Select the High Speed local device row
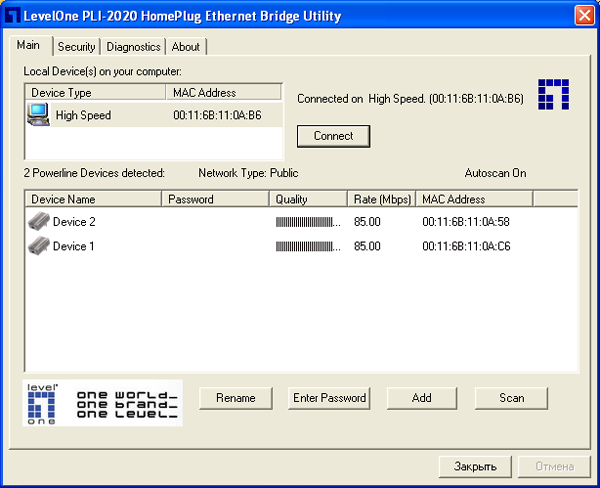This screenshot has width=600, height=488. 154,115
